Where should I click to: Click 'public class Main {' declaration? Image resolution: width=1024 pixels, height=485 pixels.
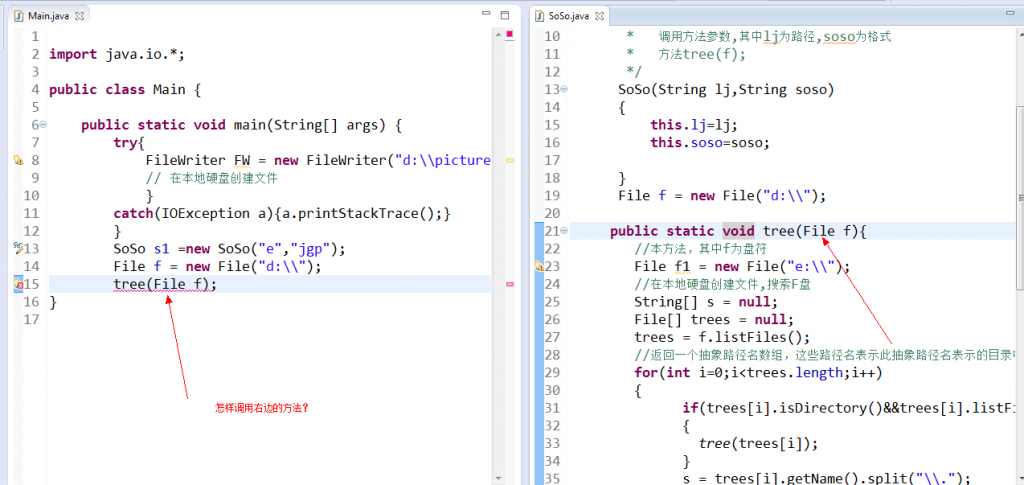pos(125,89)
